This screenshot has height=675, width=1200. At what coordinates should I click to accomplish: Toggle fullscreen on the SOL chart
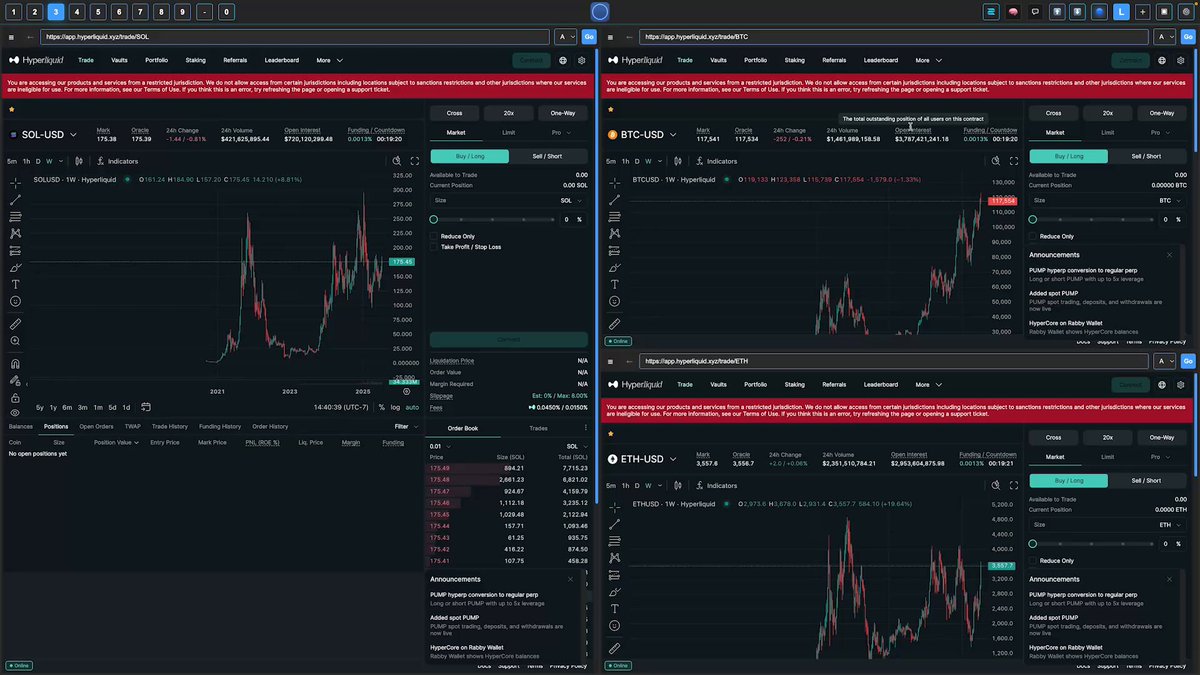pos(416,161)
